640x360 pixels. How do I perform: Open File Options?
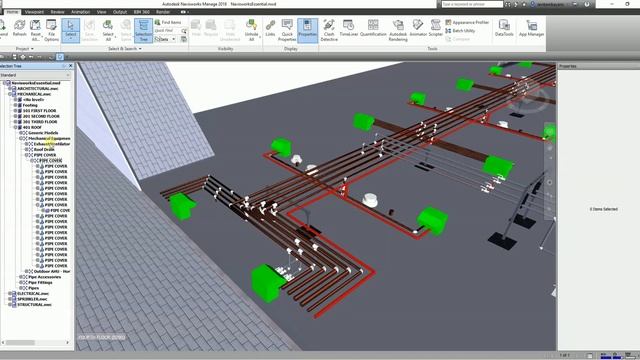point(51,29)
